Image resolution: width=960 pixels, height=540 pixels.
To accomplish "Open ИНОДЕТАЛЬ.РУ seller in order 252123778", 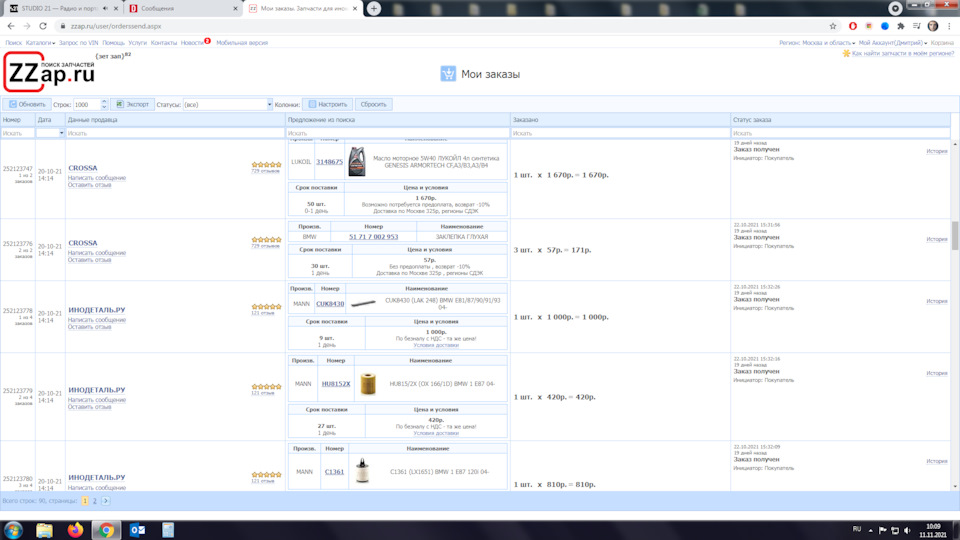I will 97,310.
